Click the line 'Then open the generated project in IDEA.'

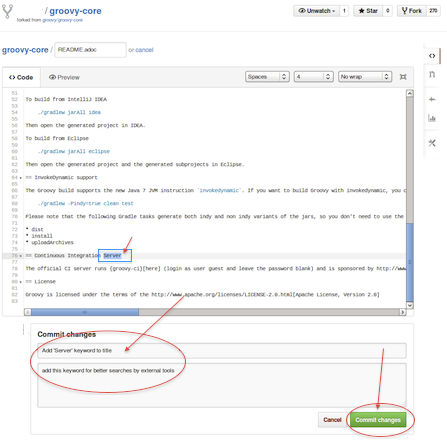(x=85, y=125)
